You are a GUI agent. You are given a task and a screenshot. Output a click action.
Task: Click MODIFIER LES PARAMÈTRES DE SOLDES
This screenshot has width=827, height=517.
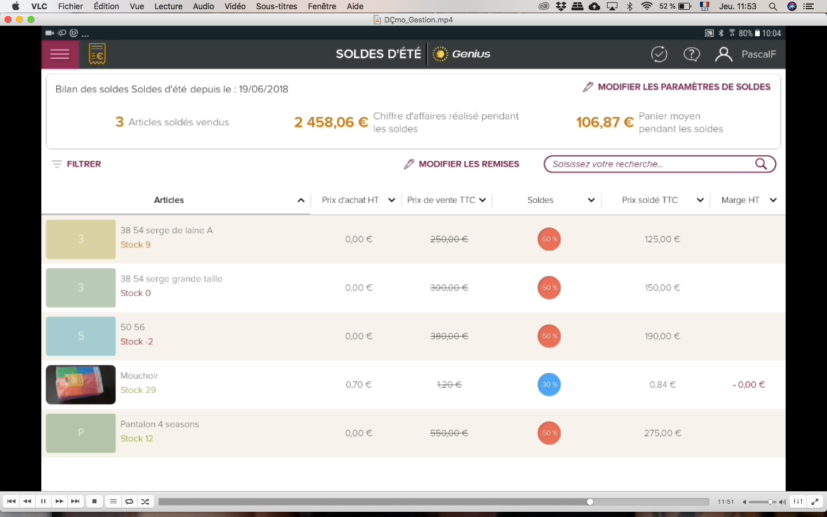coord(677,87)
